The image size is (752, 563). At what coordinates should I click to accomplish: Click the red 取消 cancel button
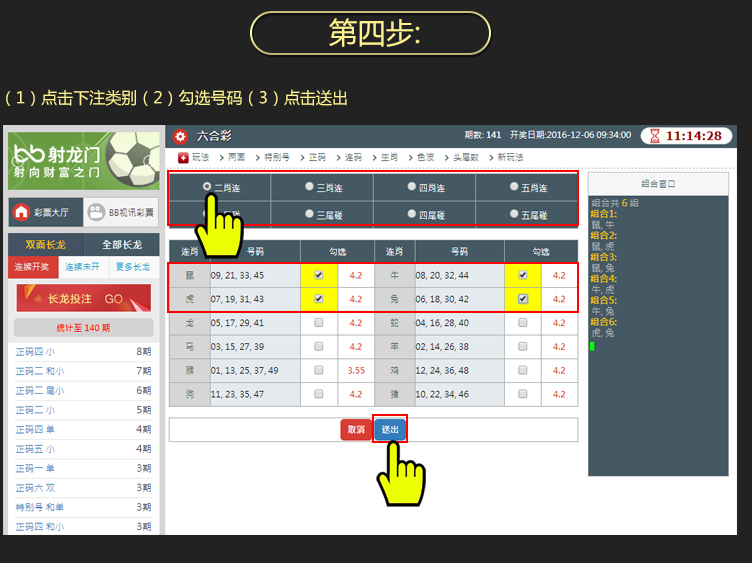click(x=355, y=429)
